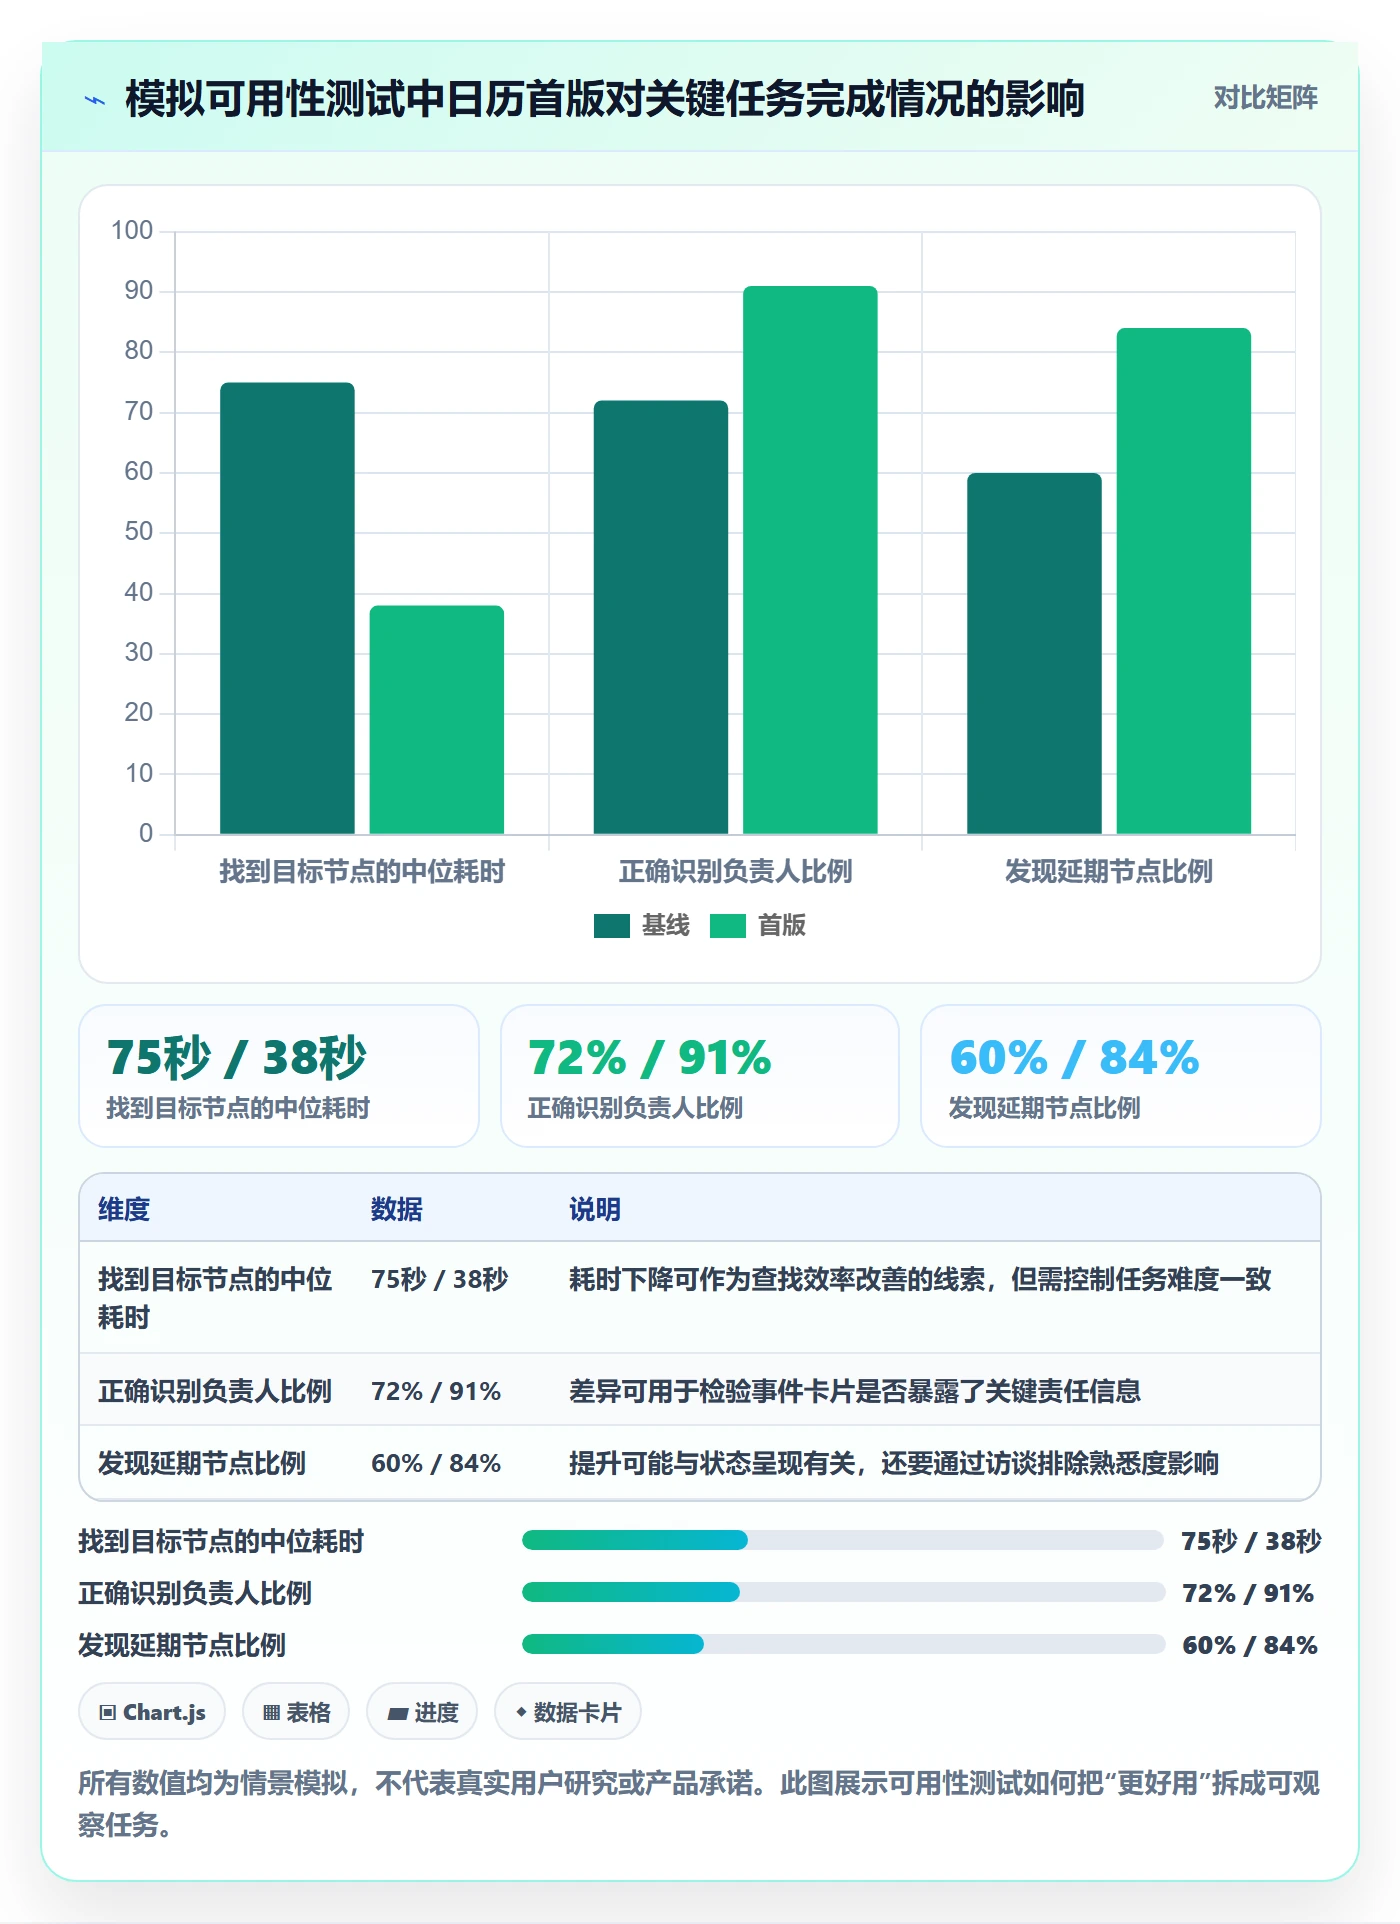Viewport: 1400px width, 1924px height.
Task: Click the footer disclaimer starting 所有数值均为情景模拟
Action: click(x=699, y=1803)
